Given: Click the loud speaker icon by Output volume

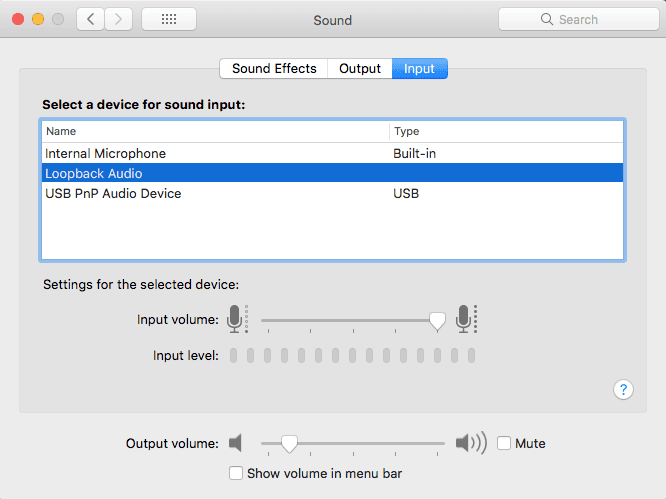Looking at the screenshot, I should coord(470,443).
